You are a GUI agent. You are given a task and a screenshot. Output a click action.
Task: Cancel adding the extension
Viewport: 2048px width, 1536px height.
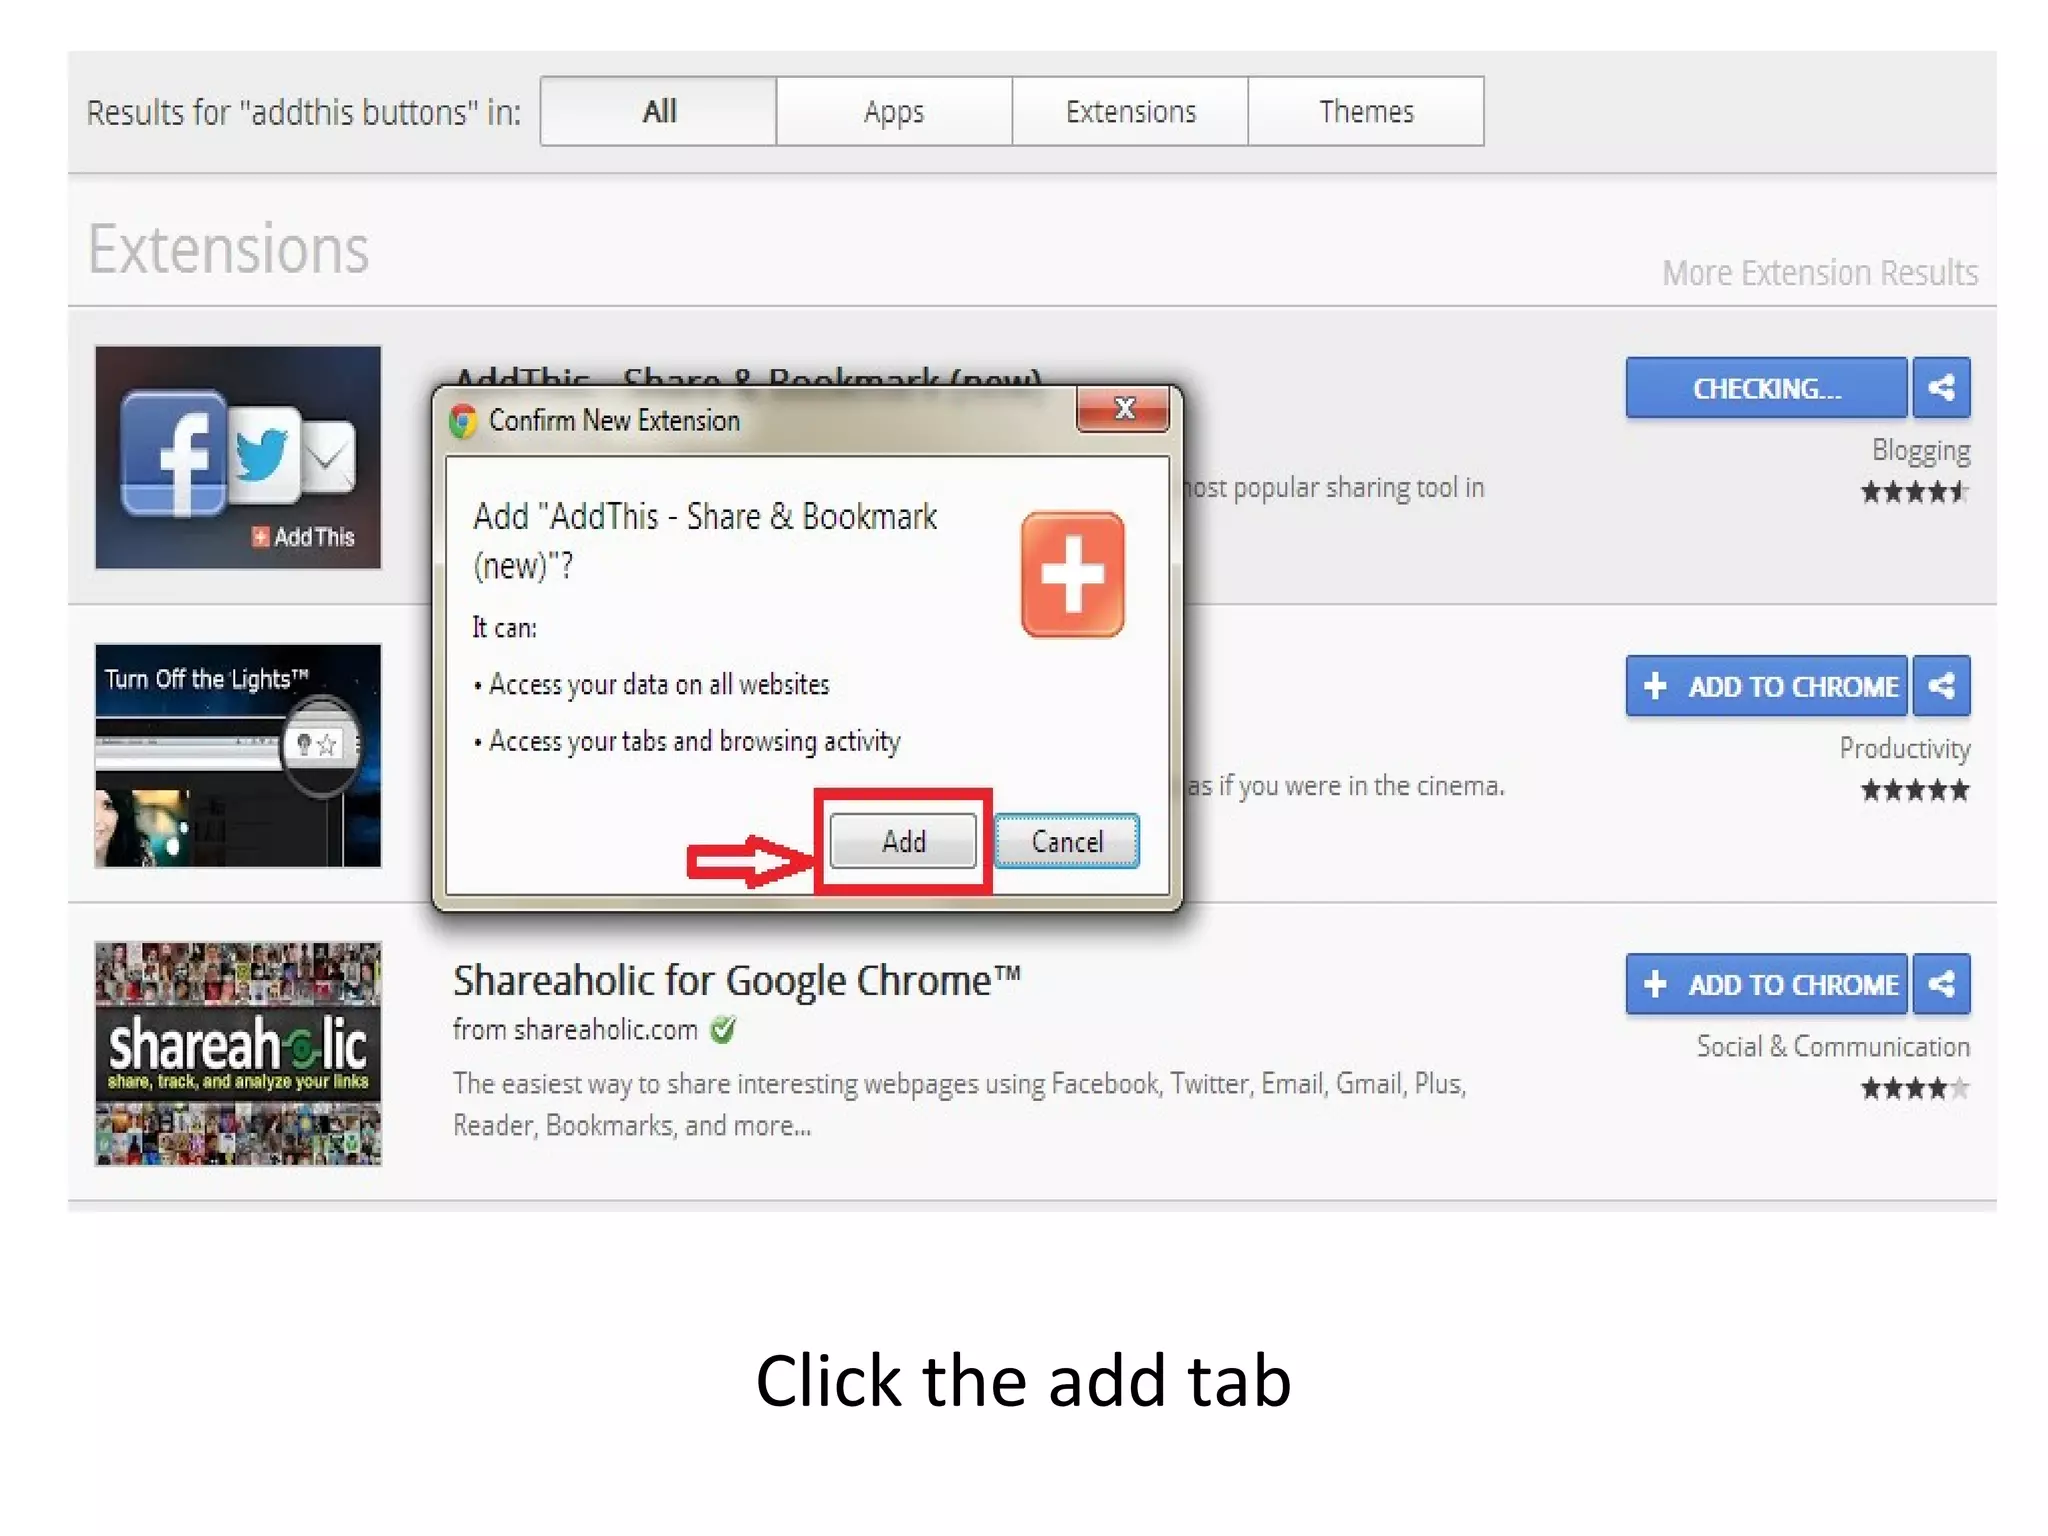click(1067, 841)
